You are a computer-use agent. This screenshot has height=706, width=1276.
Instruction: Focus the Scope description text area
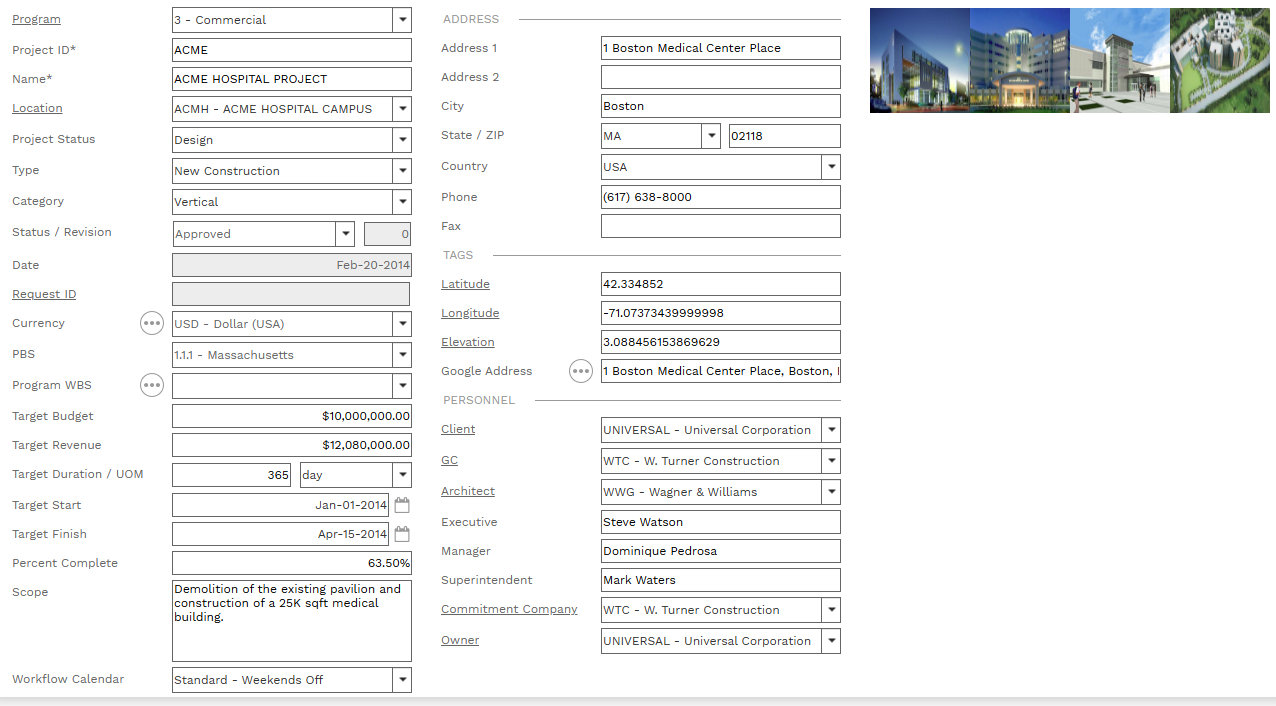coord(291,620)
